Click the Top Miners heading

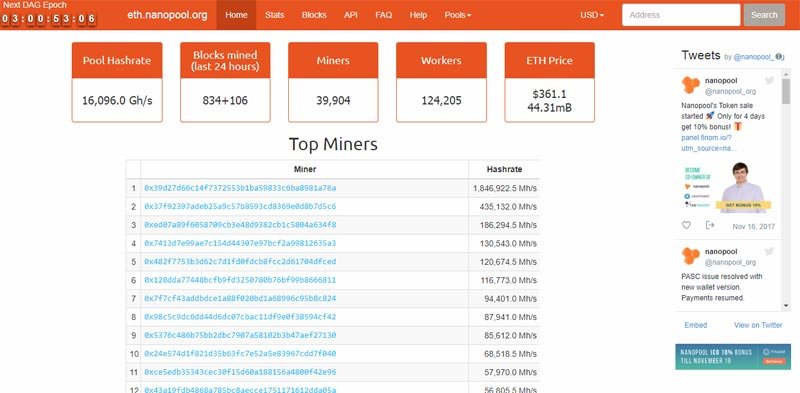point(333,144)
